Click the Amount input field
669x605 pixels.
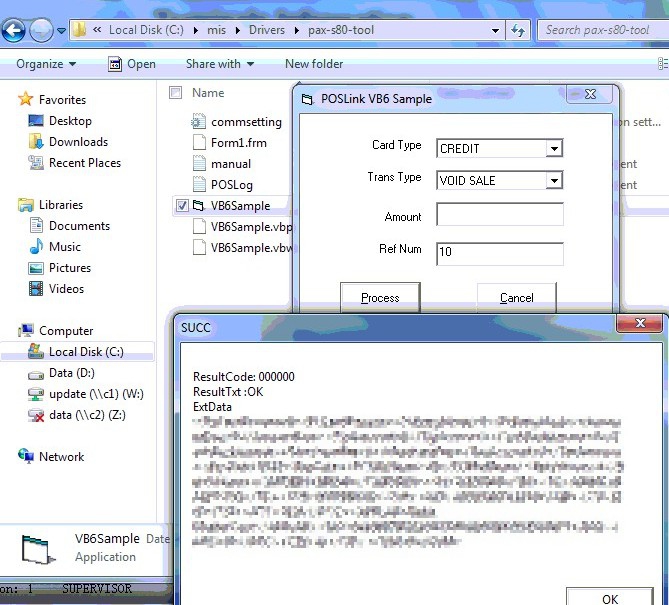click(500, 214)
